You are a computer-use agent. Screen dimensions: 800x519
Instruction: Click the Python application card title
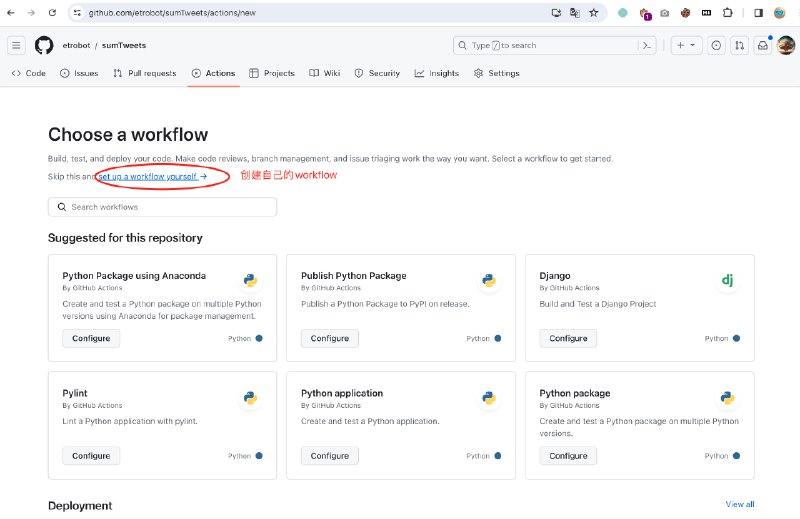coord(342,393)
